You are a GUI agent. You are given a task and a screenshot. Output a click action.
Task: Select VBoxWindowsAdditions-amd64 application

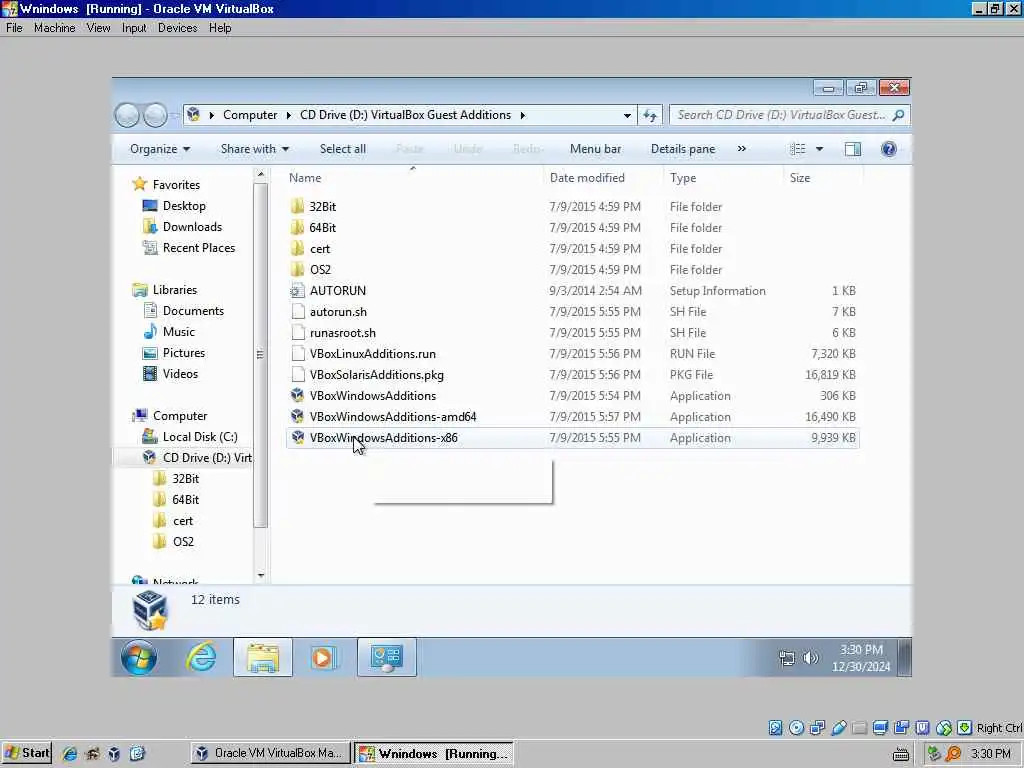pyautogui.click(x=572, y=417)
